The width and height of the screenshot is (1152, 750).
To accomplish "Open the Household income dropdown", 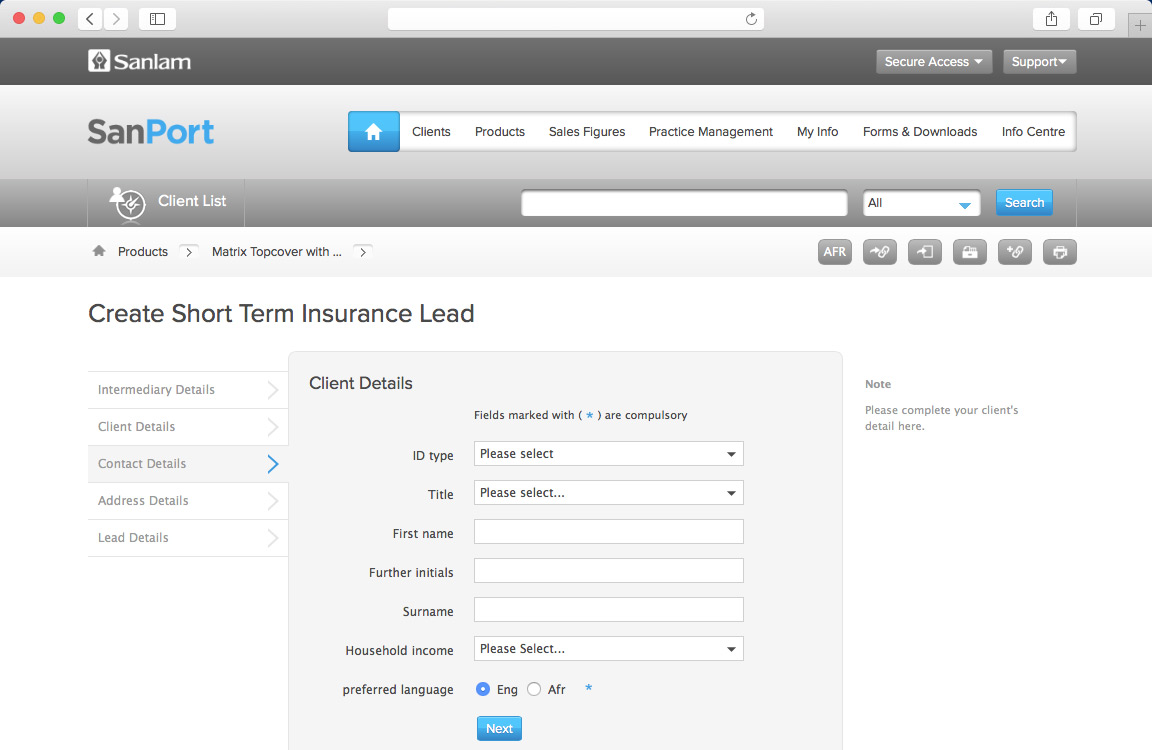I will click(608, 649).
